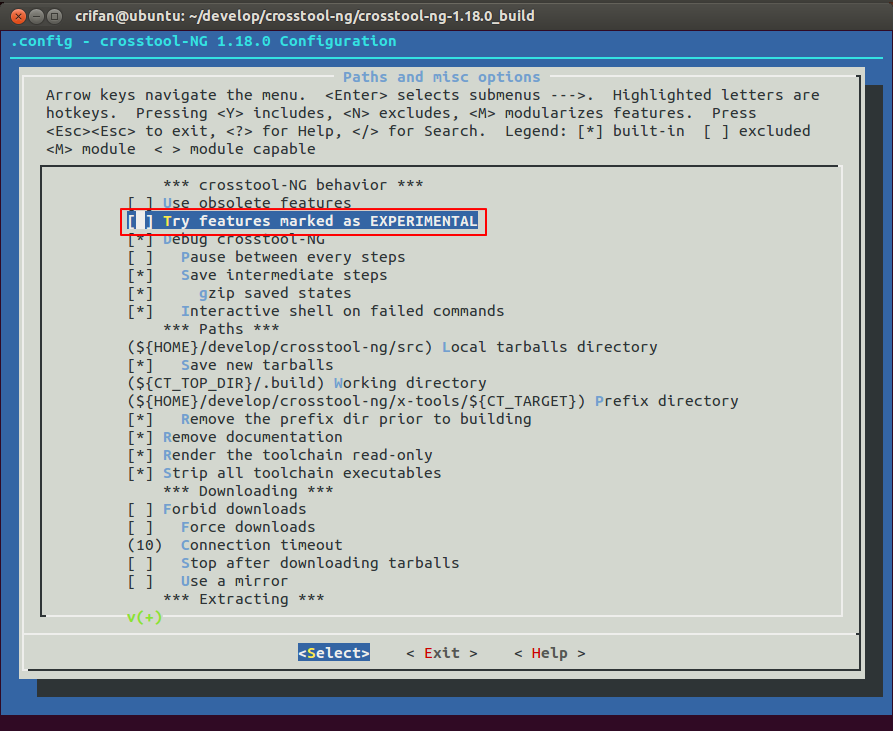This screenshot has height=731, width=893.
Task: Toggle 'Render the toolchain read-only'
Action: [x=280, y=455]
